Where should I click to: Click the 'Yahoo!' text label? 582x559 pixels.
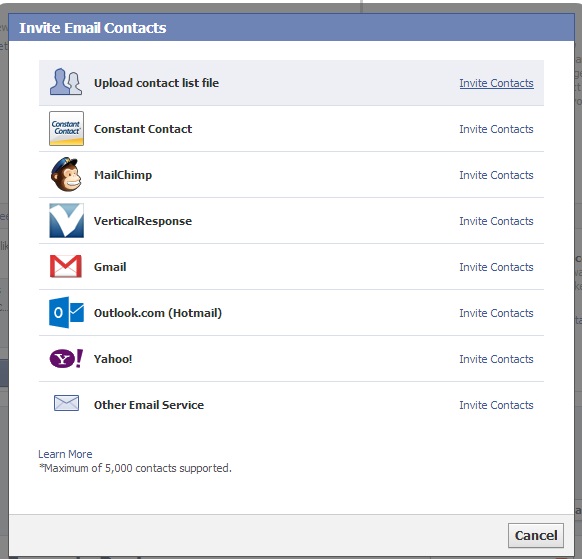click(113, 359)
